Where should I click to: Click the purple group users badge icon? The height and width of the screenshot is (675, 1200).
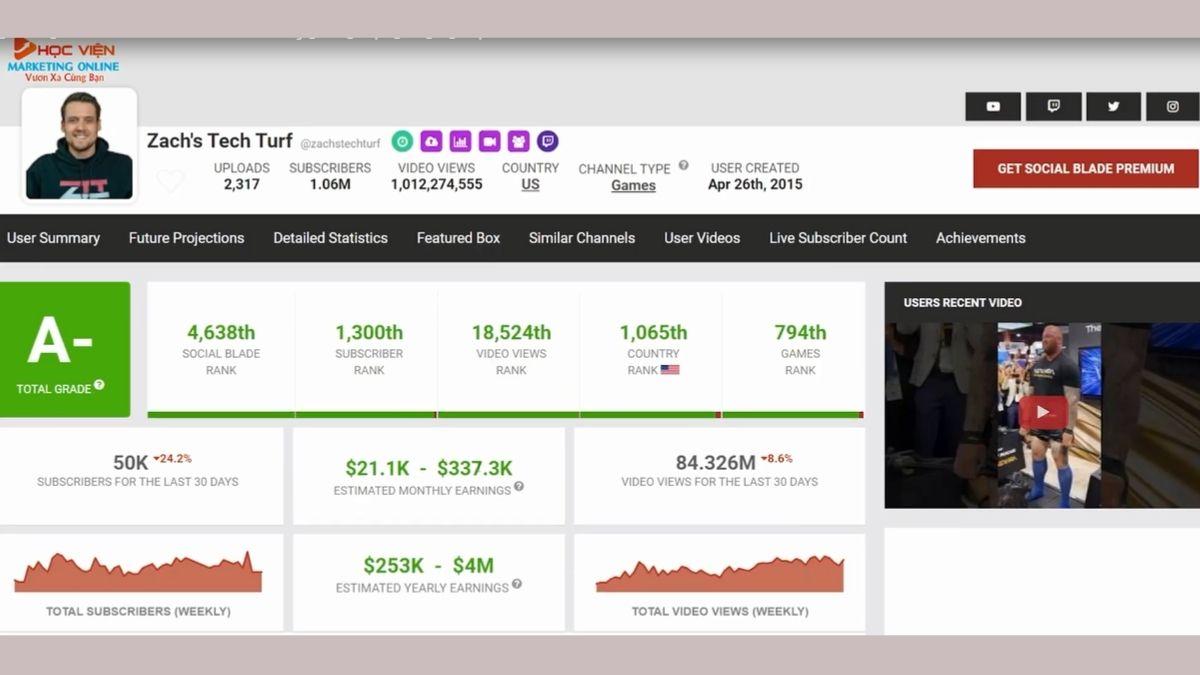click(x=518, y=141)
